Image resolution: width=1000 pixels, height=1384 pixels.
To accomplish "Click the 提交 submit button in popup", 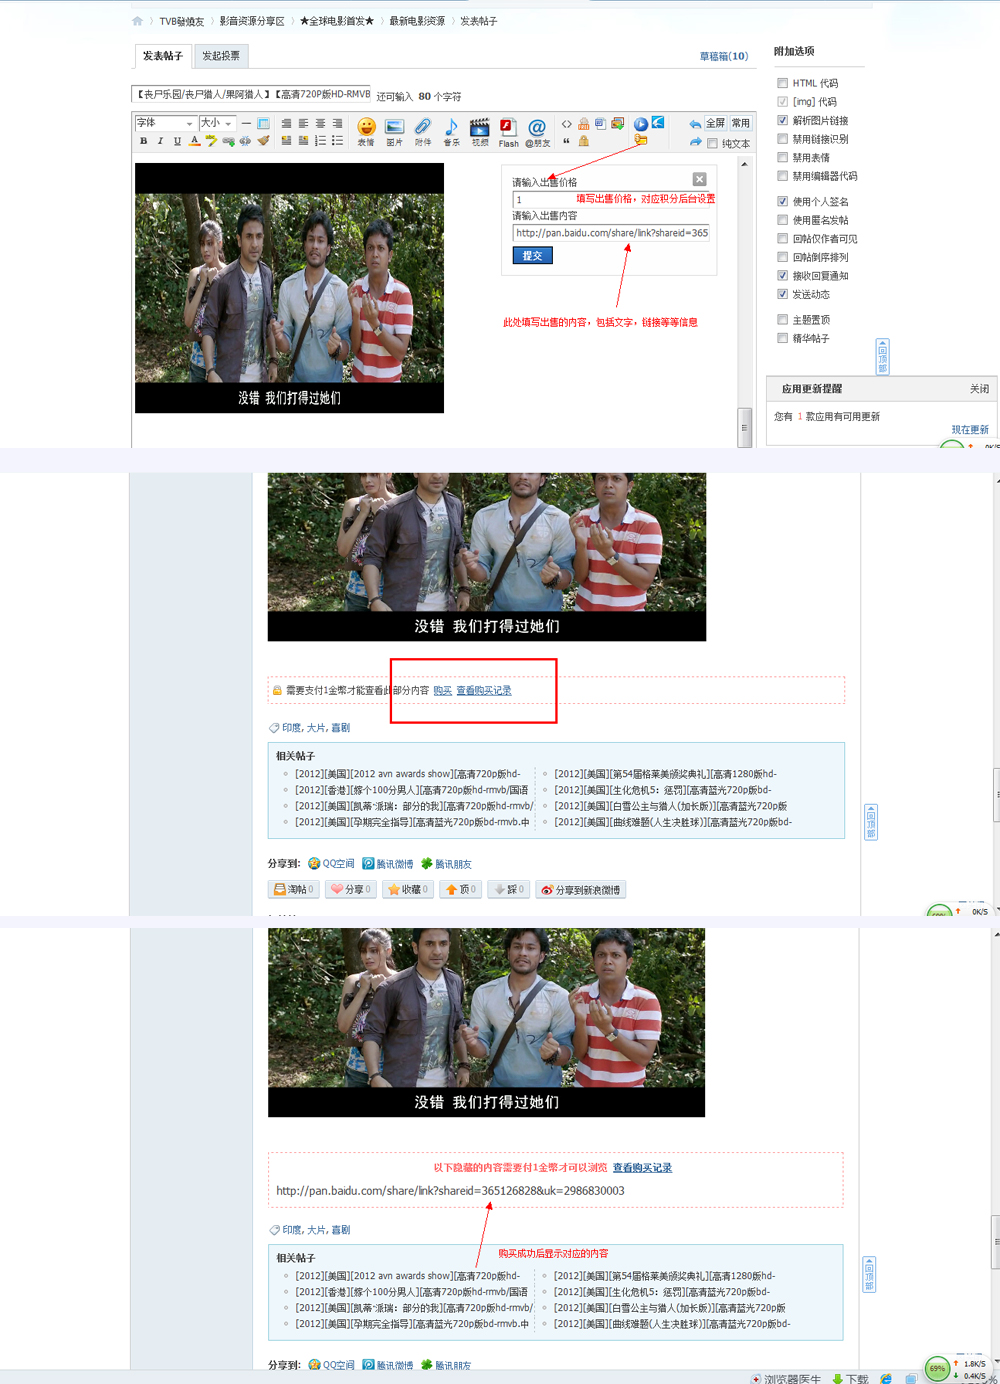I will click(532, 256).
